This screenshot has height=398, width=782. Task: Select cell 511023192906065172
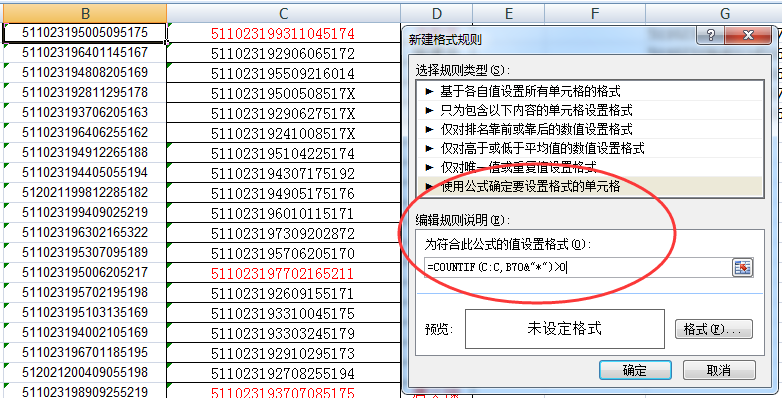283,53
